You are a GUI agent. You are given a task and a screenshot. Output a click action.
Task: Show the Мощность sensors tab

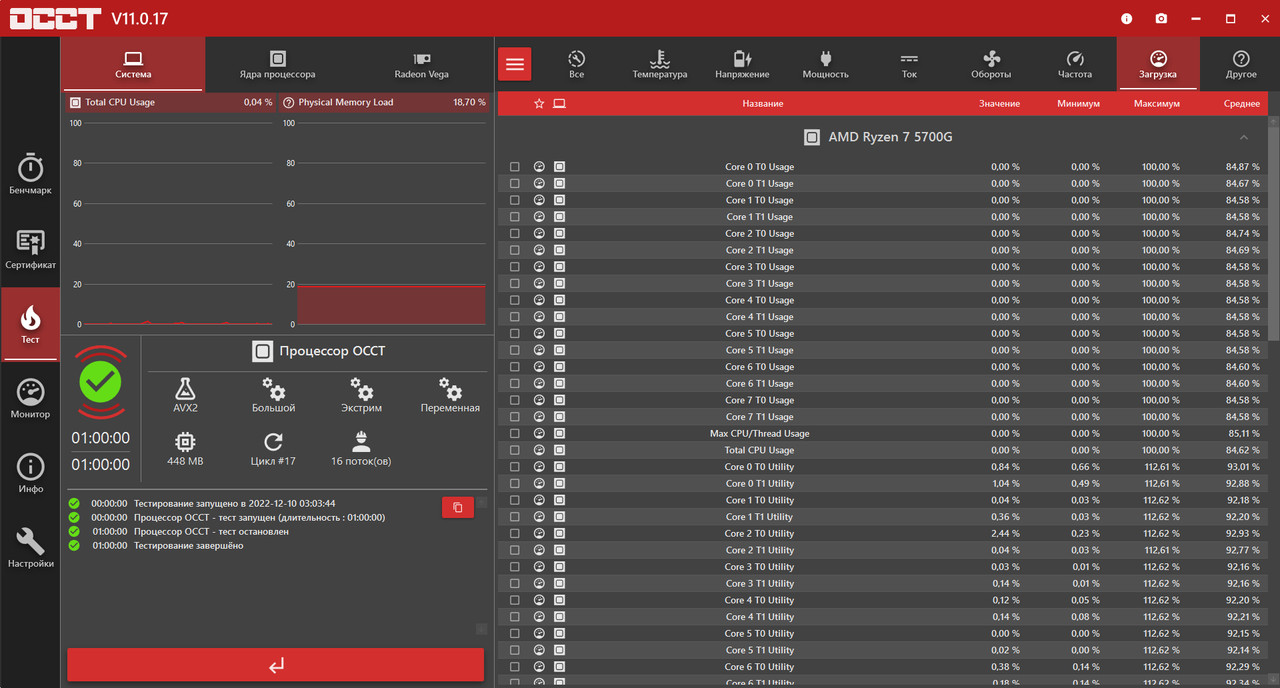pos(825,64)
